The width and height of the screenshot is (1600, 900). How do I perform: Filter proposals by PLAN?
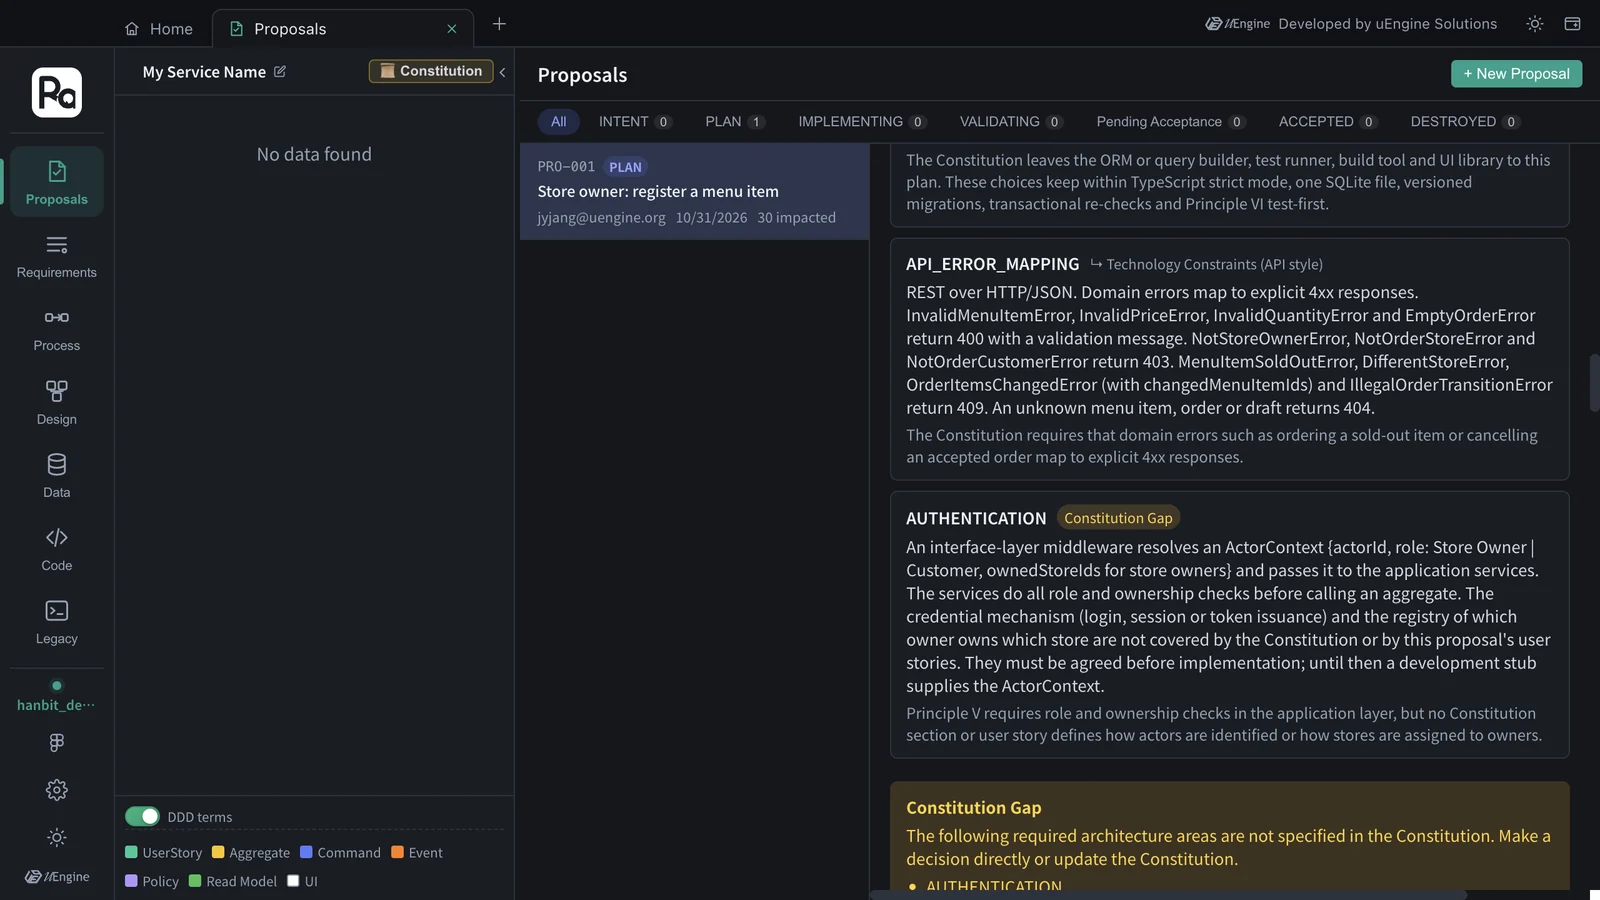tap(735, 122)
